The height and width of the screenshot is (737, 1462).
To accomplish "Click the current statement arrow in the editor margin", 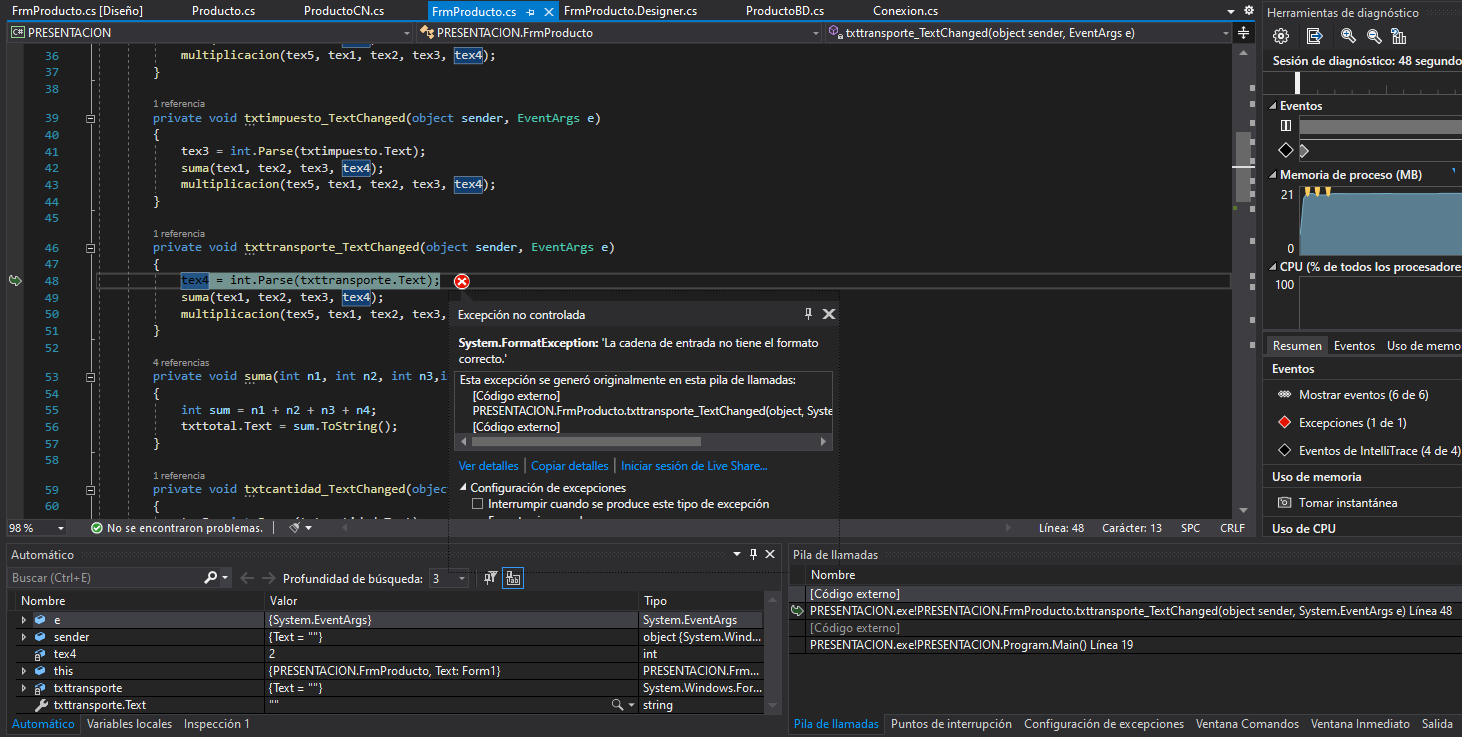I will (14, 281).
